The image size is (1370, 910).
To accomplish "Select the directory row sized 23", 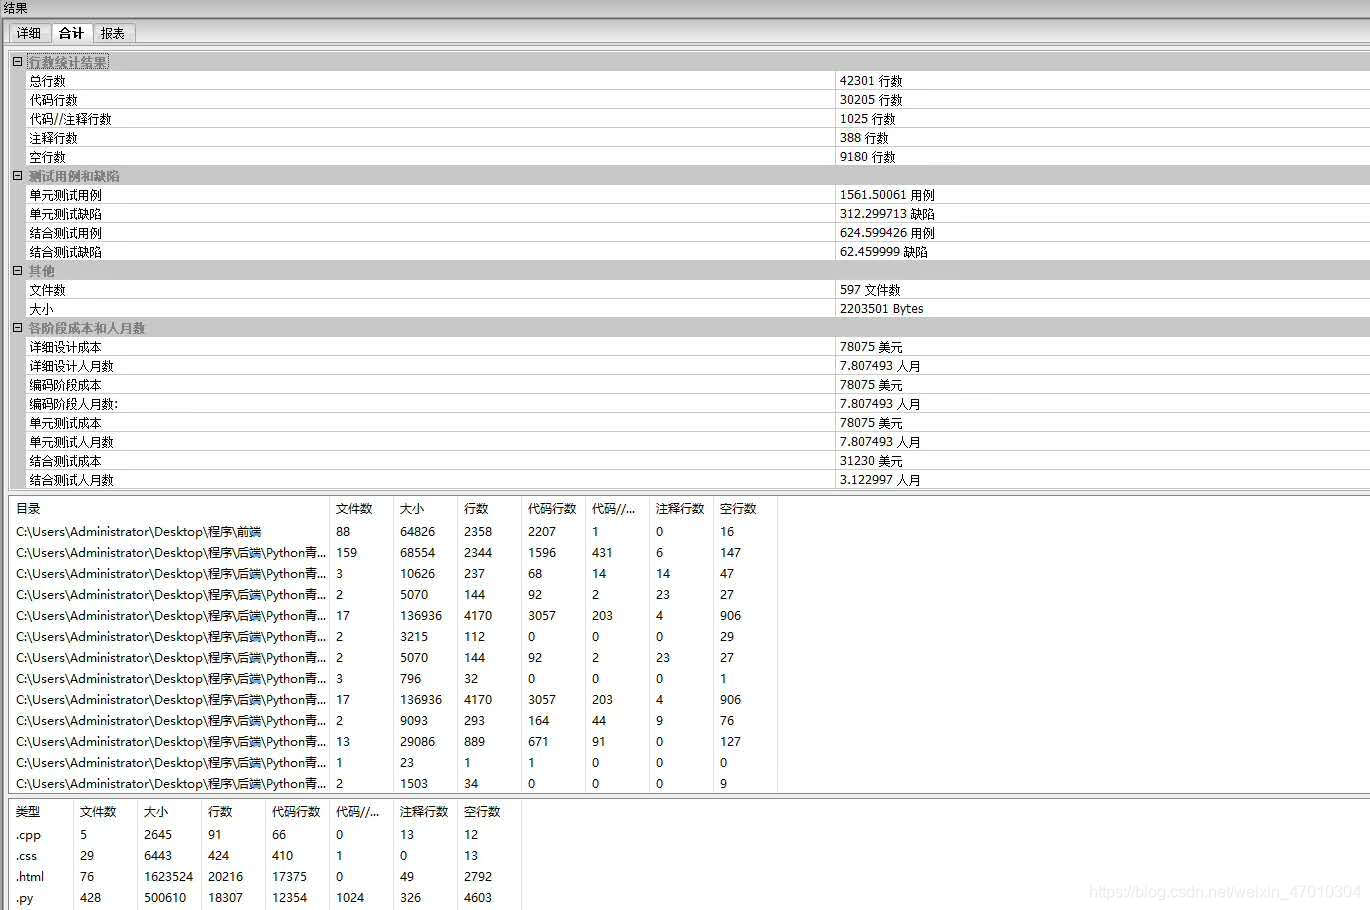I will [393, 763].
